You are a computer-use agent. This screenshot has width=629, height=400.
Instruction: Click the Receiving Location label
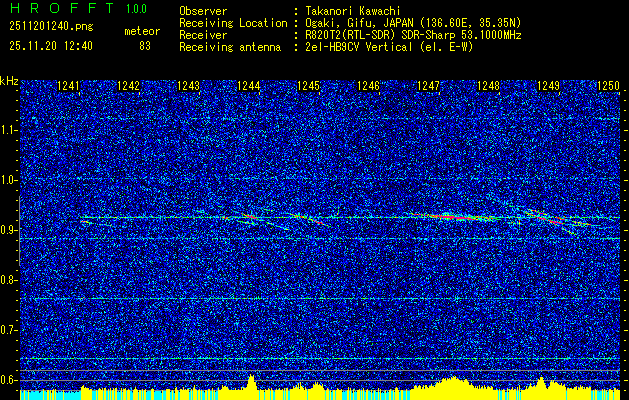[x=233, y=23]
